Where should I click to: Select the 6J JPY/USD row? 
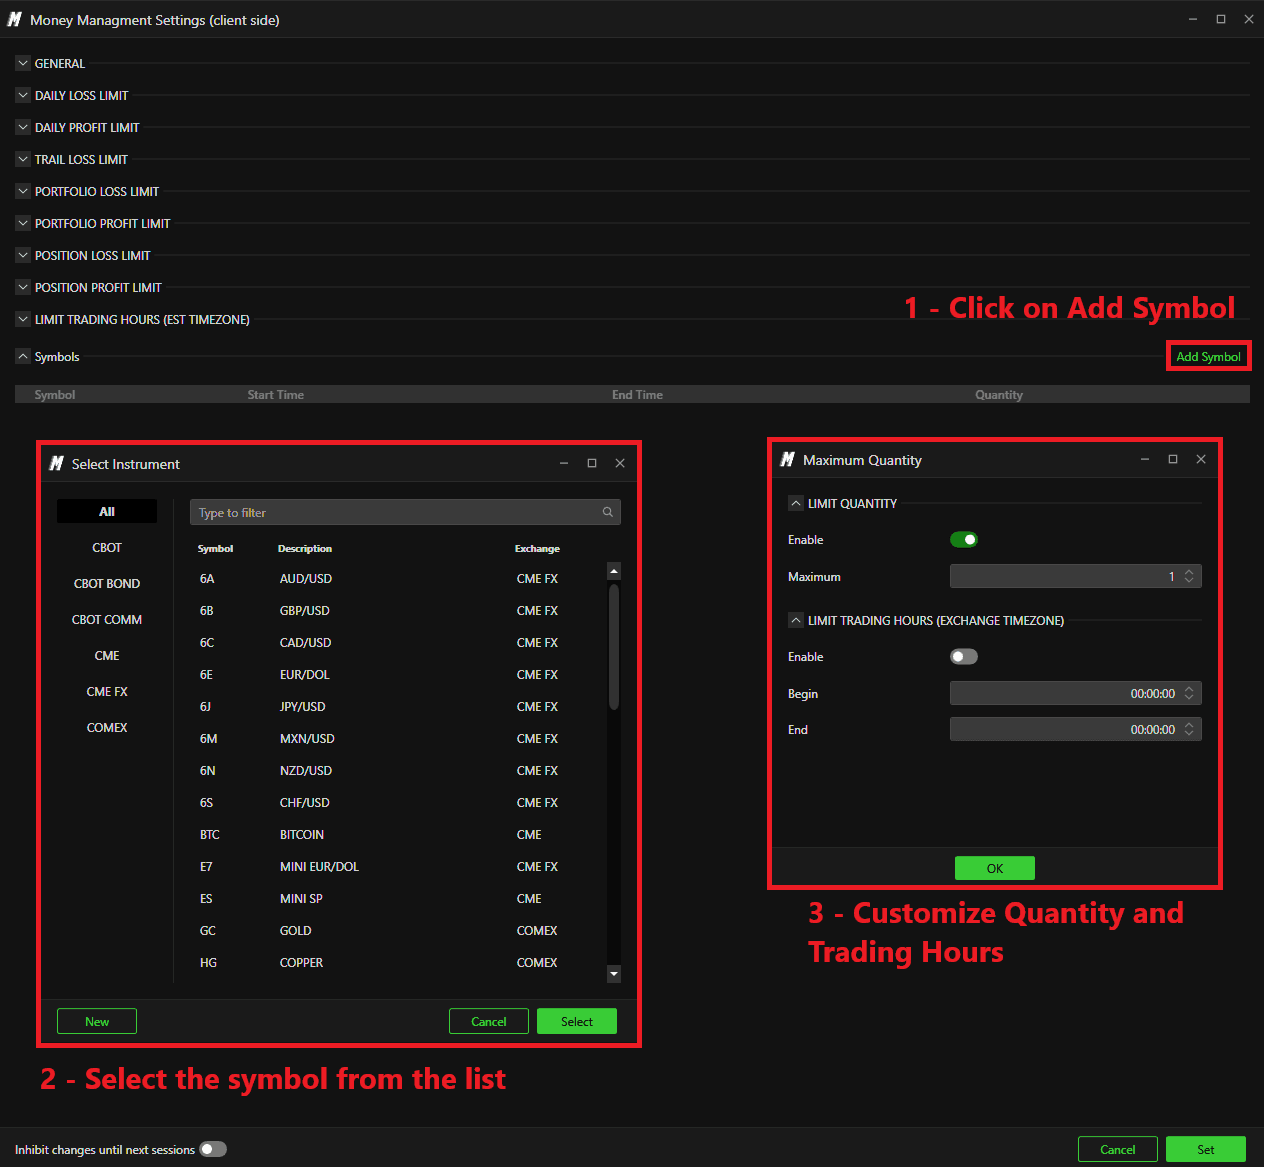pyautogui.click(x=398, y=706)
